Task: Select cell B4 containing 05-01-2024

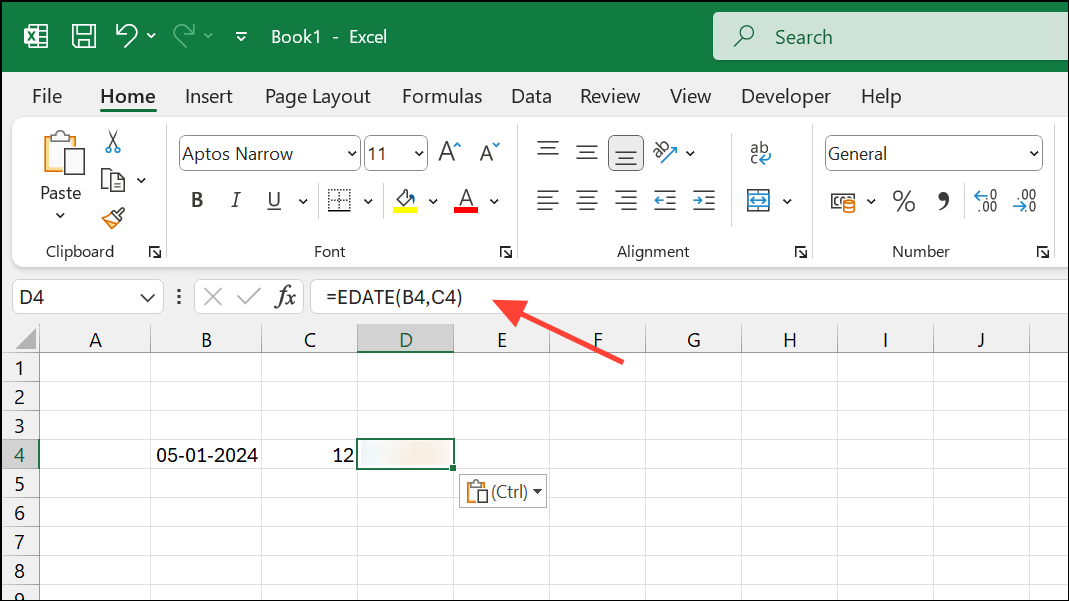Action: point(206,455)
